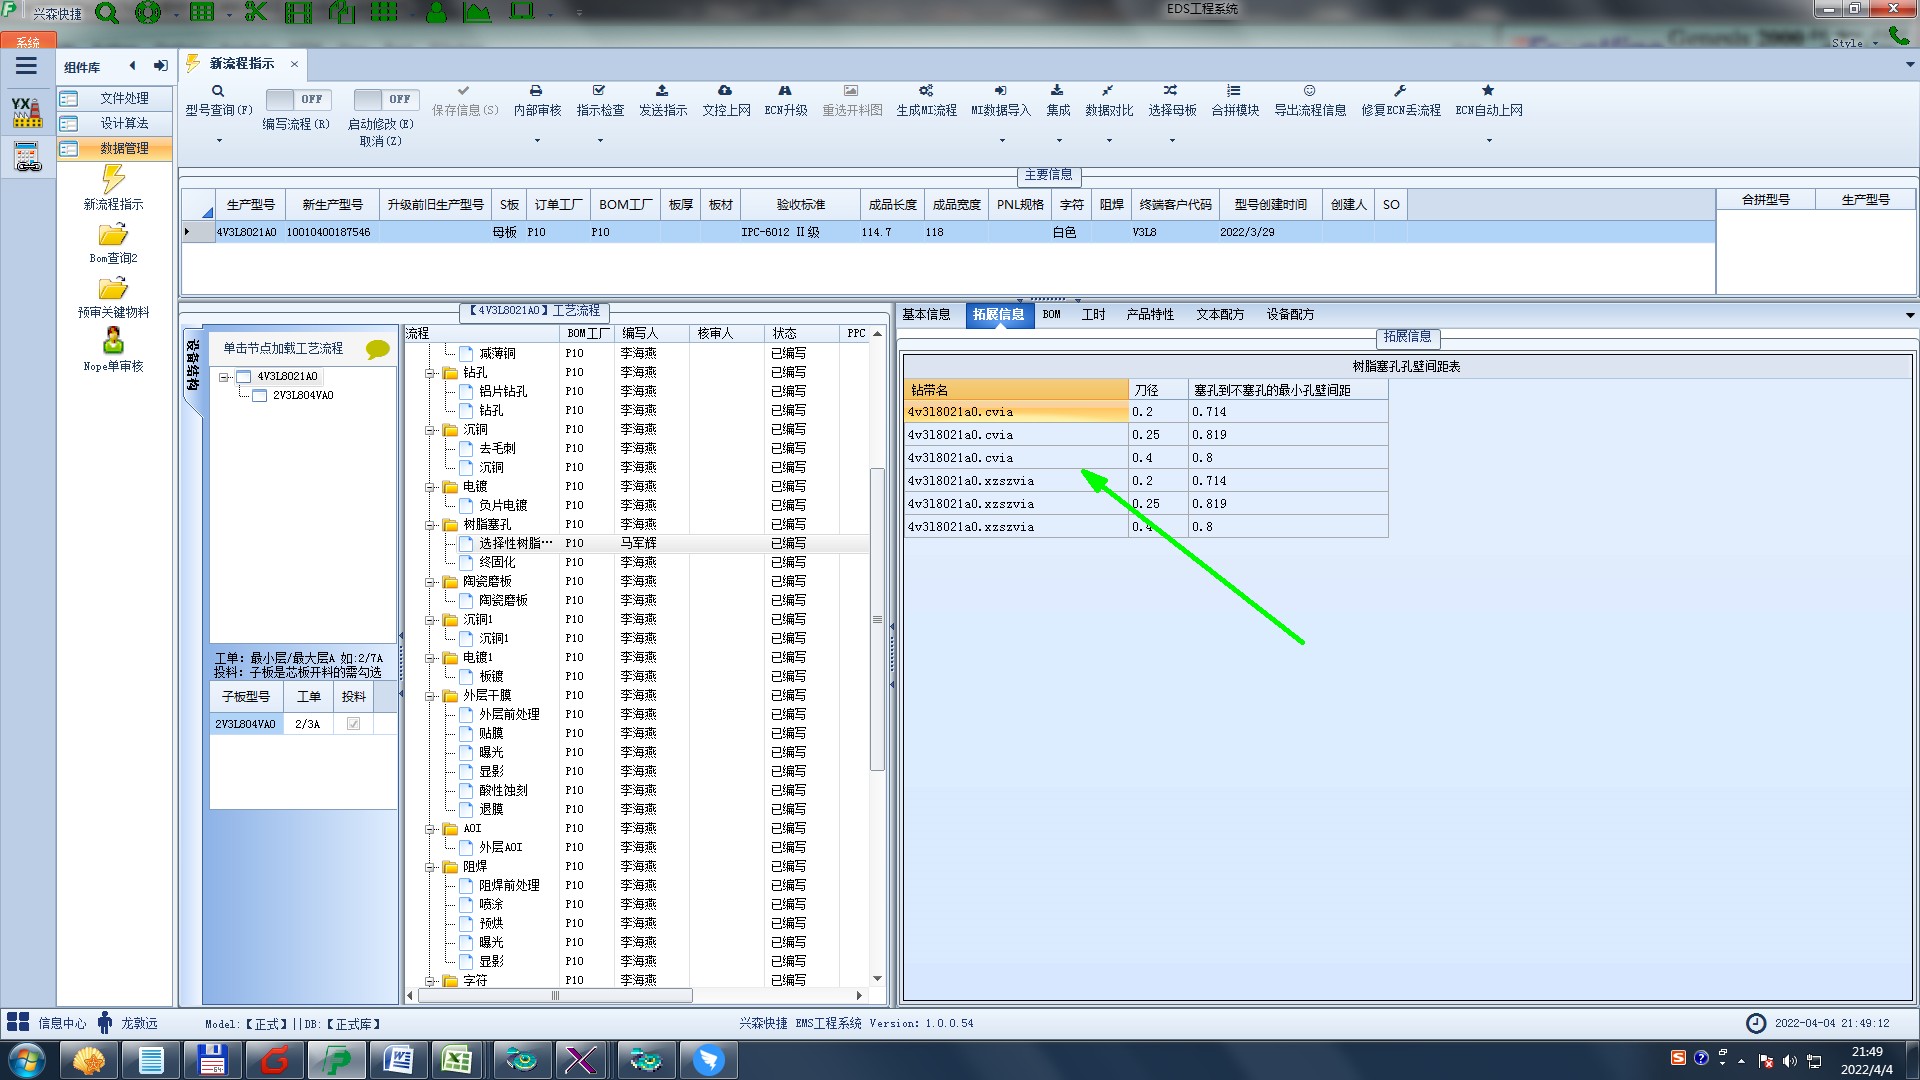Viewport: 1920px width, 1080px height.
Task: Open the dropdown arrow under 内部审核
Action: coord(537,141)
